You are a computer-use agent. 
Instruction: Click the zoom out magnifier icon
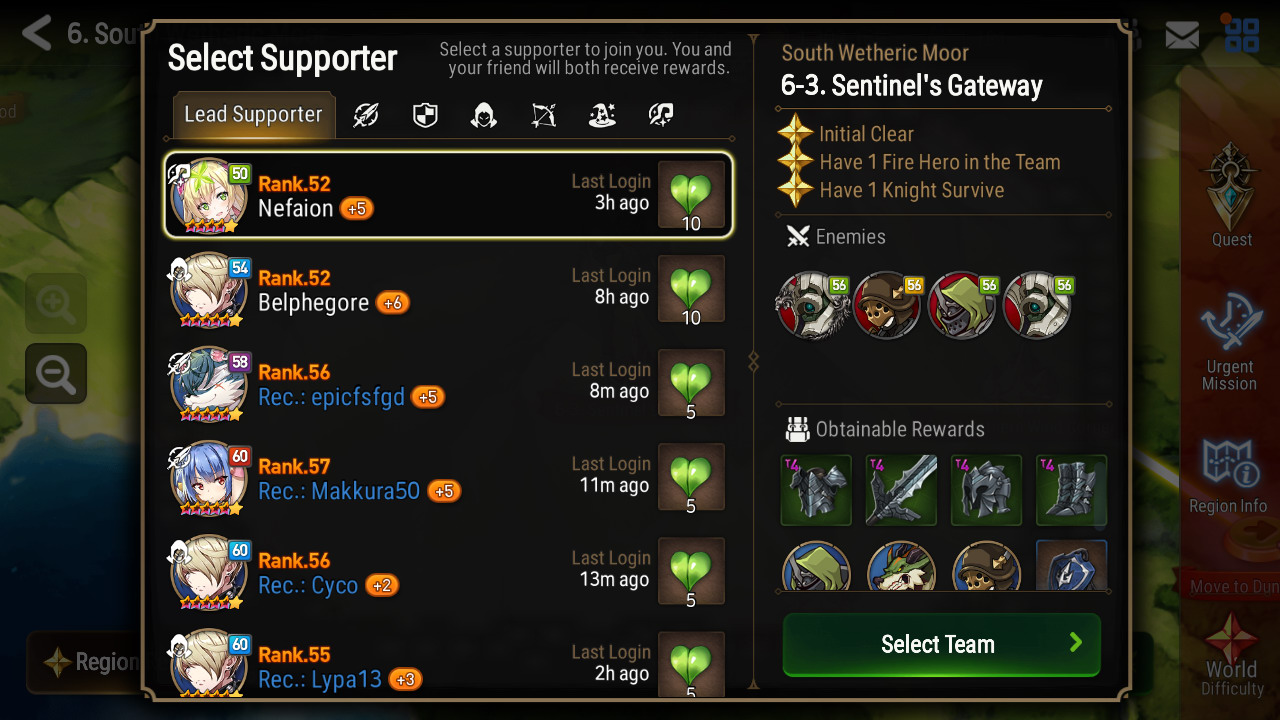pyautogui.click(x=56, y=373)
